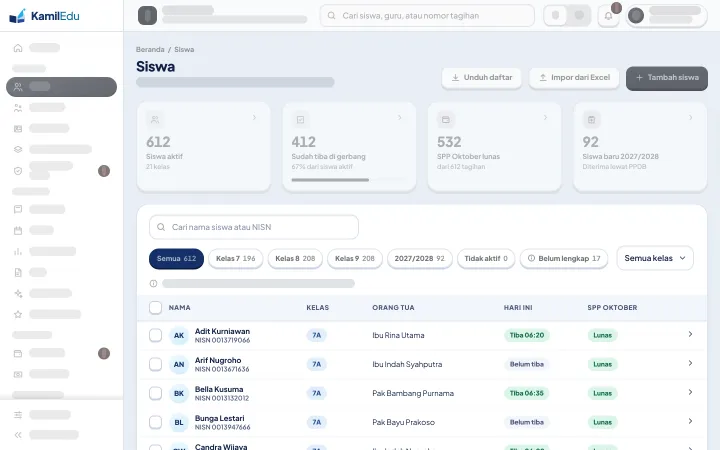The height and width of the screenshot is (450, 720).
Task: Click Ibu Indah Syahputra cell
Action: [407, 365]
